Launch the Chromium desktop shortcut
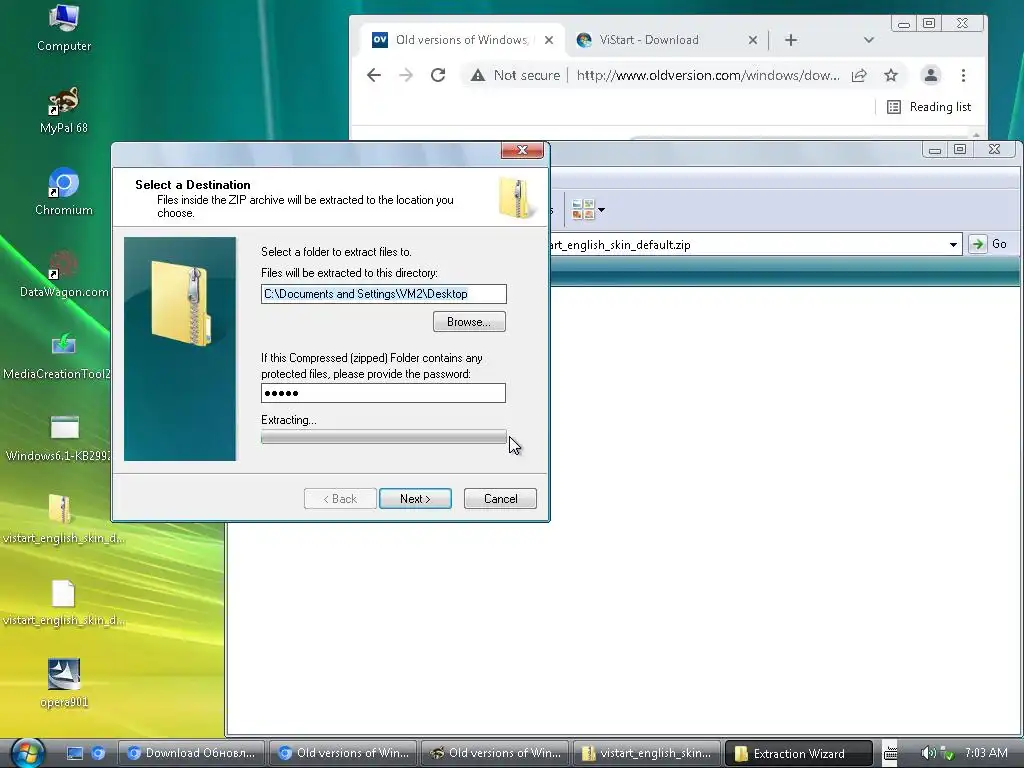The width and height of the screenshot is (1024, 768). click(63, 191)
